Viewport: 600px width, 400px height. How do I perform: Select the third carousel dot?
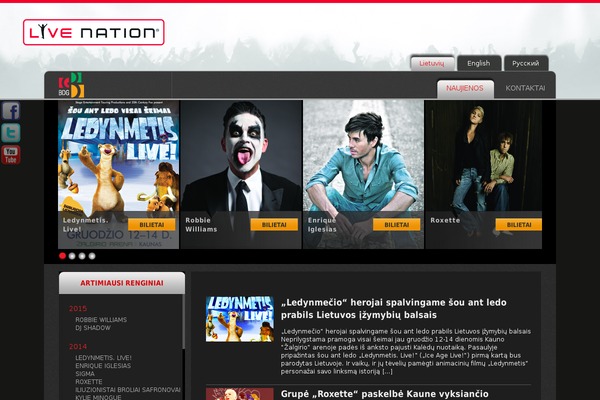(x=82, y=256)
